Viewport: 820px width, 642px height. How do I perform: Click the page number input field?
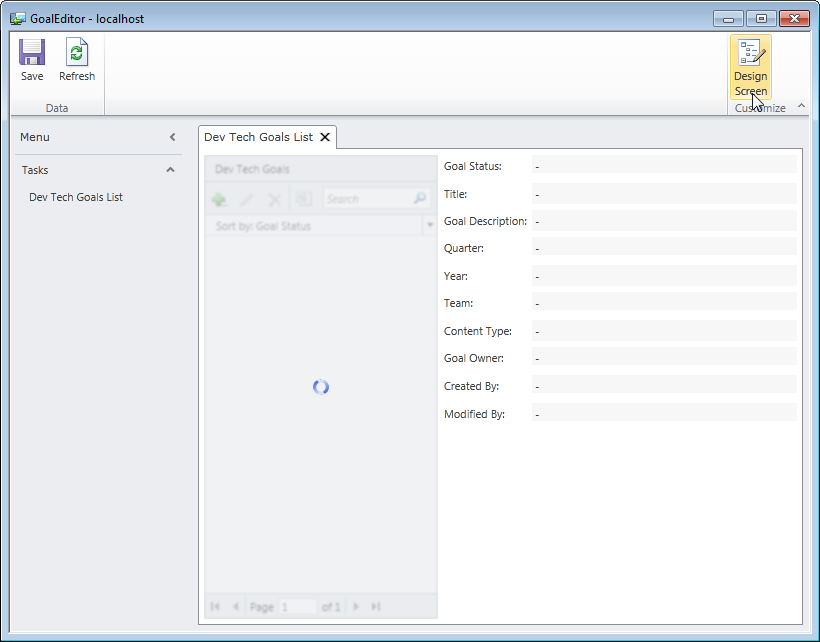(x=297, y=607)
